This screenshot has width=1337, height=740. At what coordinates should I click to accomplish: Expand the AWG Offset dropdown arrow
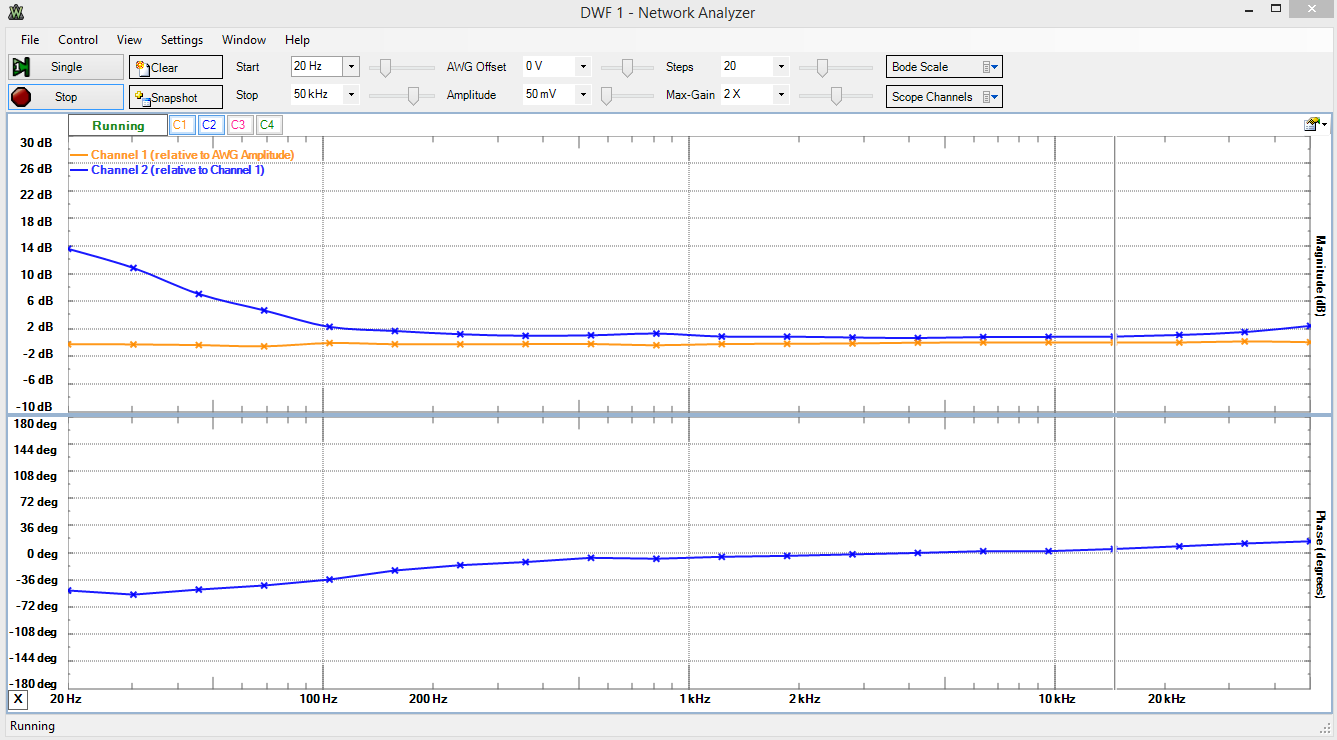[583, 67]
